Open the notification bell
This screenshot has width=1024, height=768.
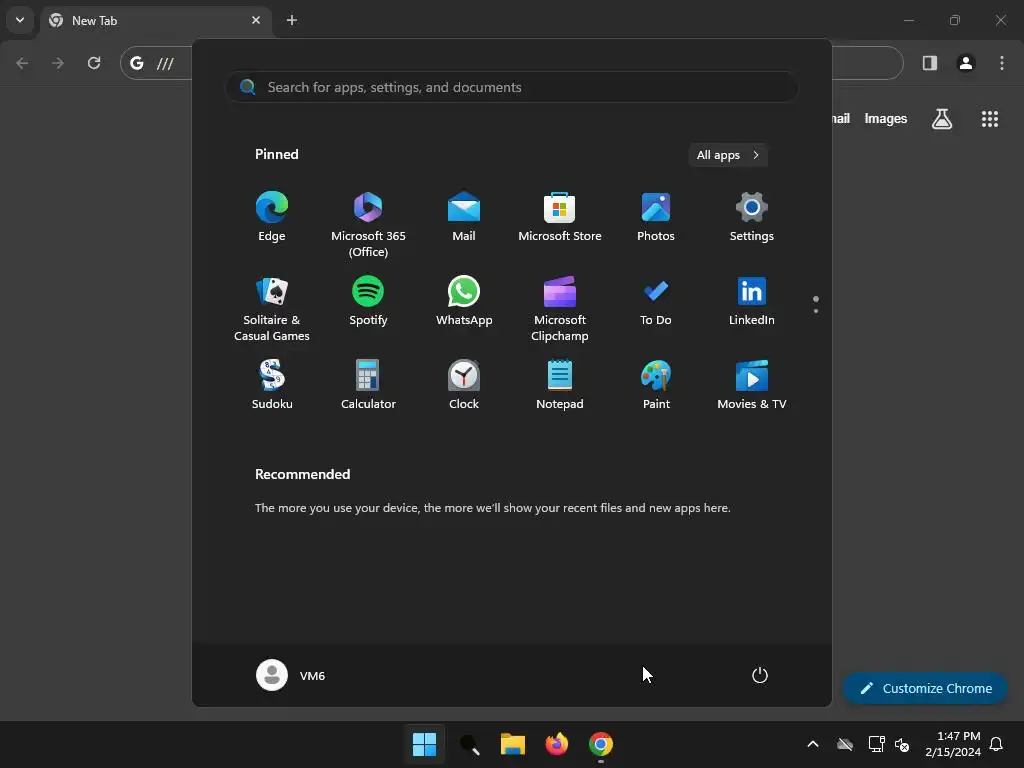coord(996,744)
